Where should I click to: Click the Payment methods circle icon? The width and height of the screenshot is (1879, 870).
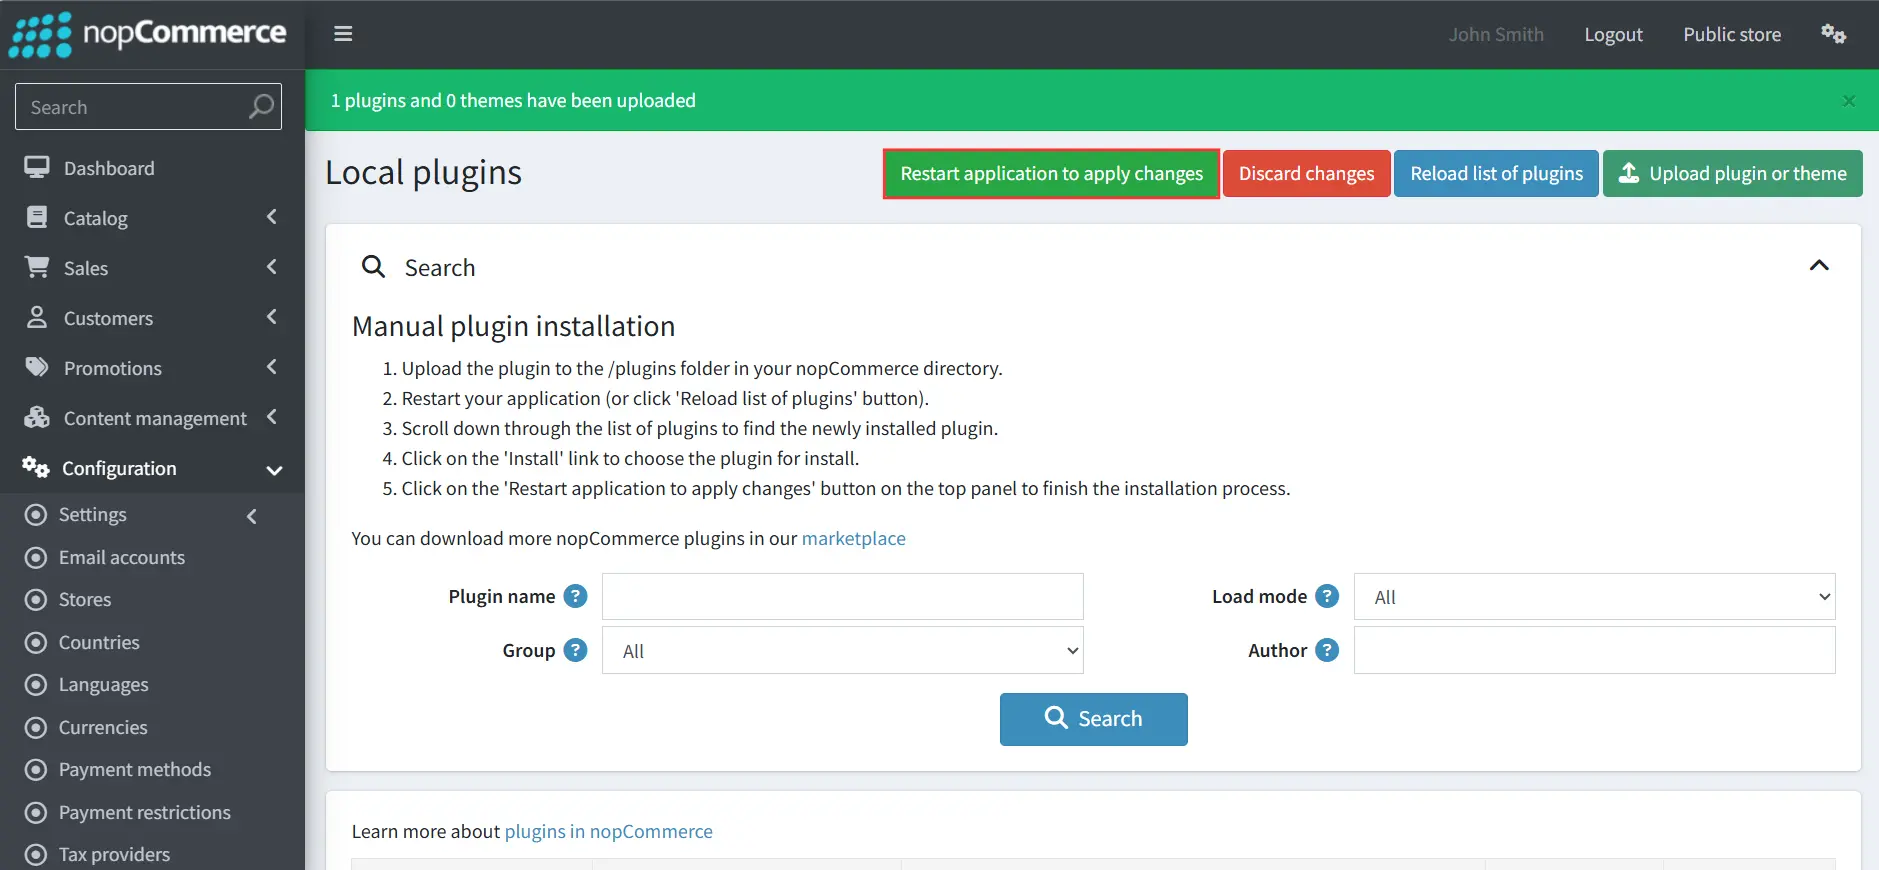(x=36, y=769)
